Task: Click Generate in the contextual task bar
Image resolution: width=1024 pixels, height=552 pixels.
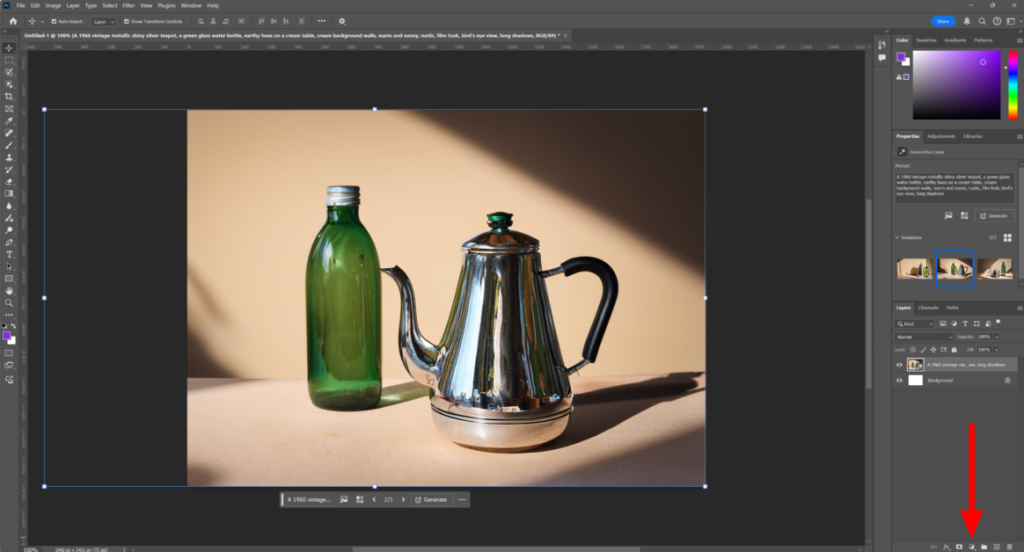Action: click(431, 500)
